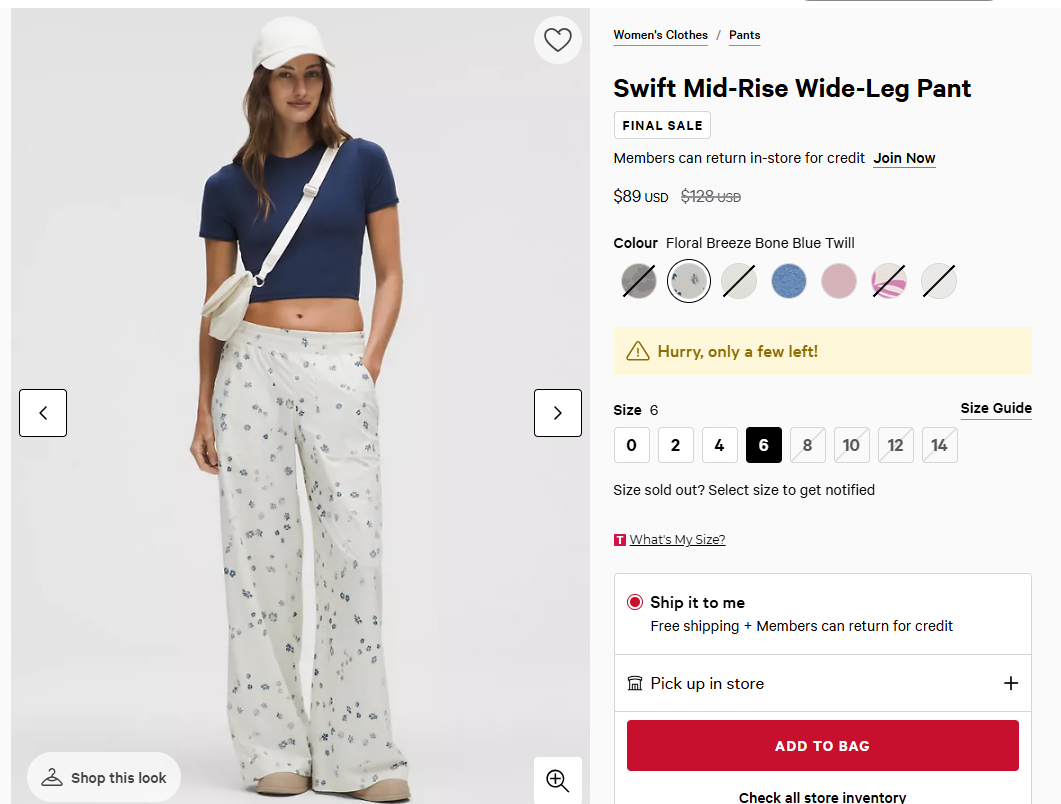Expand the Pick up in store section

pyautogui.click(x=1010, y=684)
